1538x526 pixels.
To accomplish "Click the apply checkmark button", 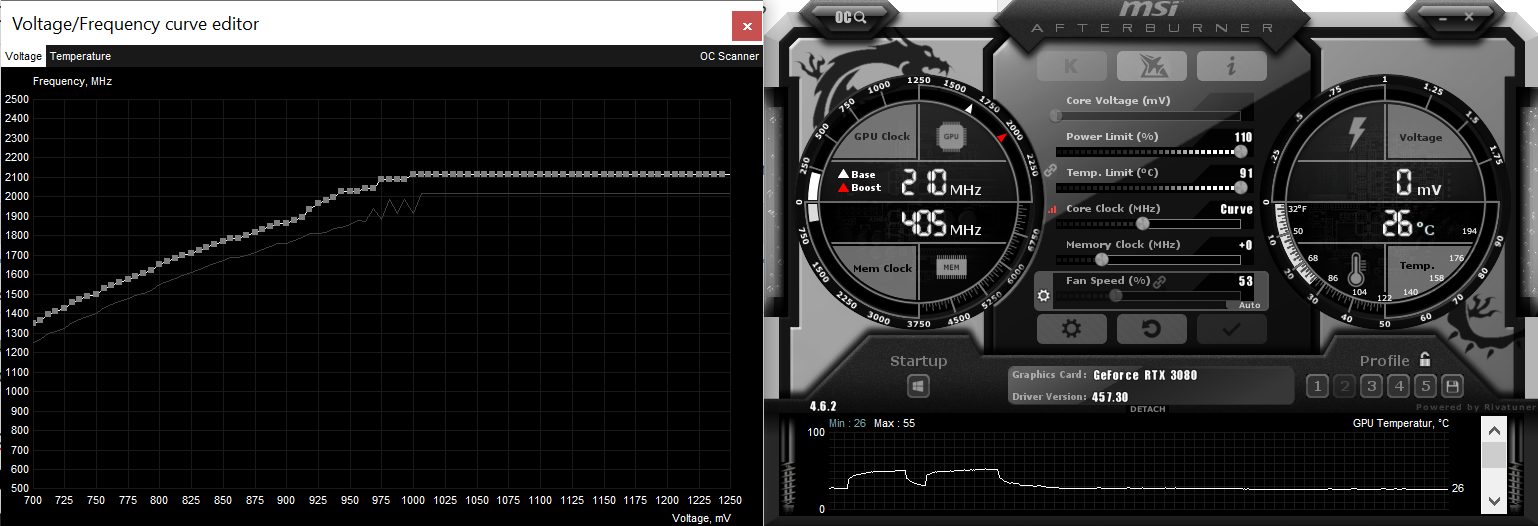I will click(x=1231, y=329).
